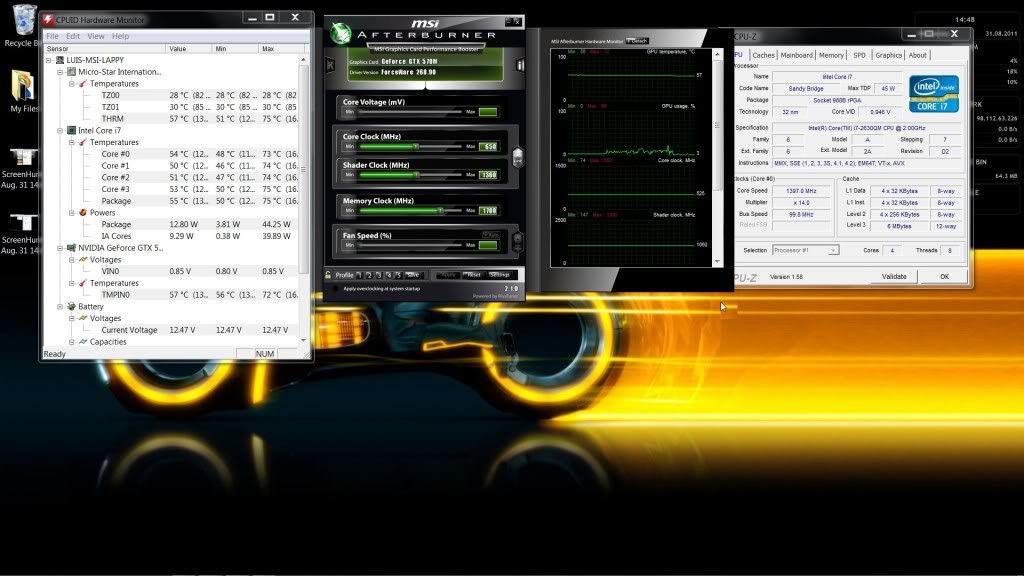Click the Micro-Star motherboard icon in tree
Screen dimensions: 1024x576
point(72,72)
